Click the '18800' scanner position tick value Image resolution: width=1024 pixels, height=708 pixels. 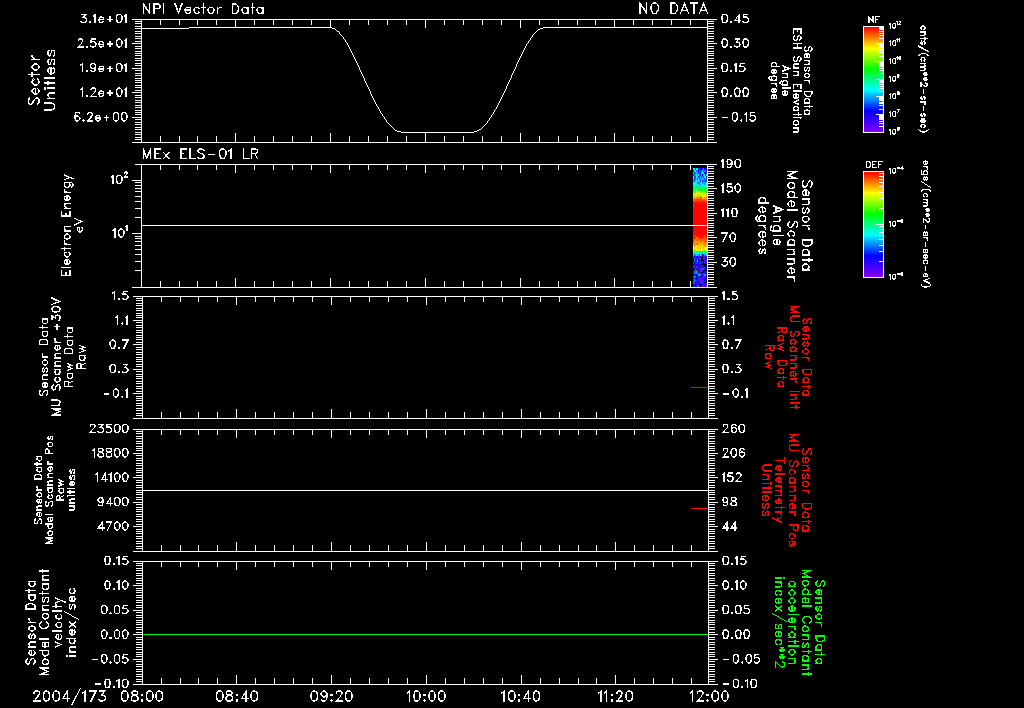[109, 453]
